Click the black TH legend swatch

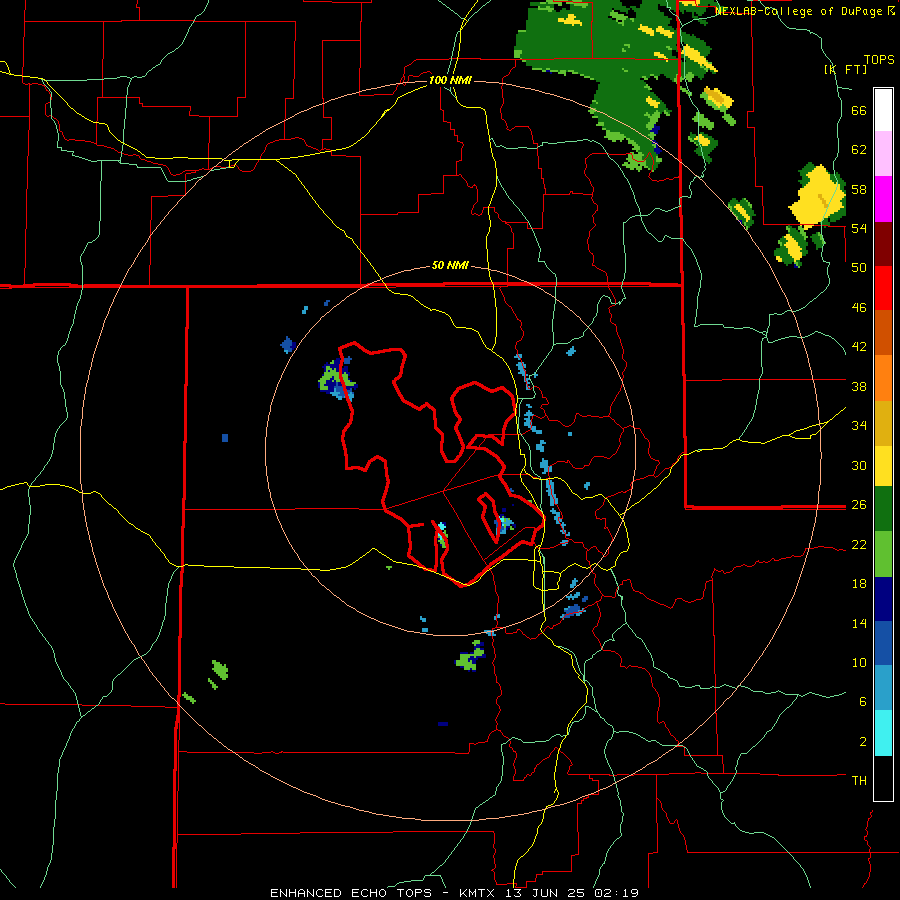point(883,778)
